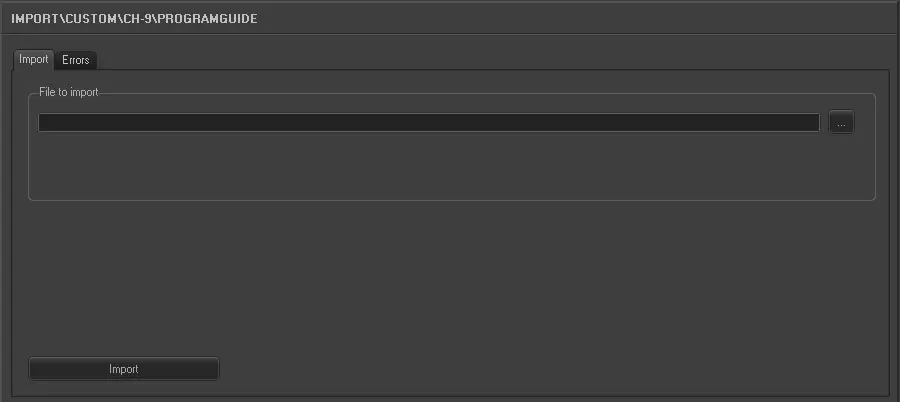Start the program guide import
The width and height of the screenshot is (900, 402).
[124, 369]
